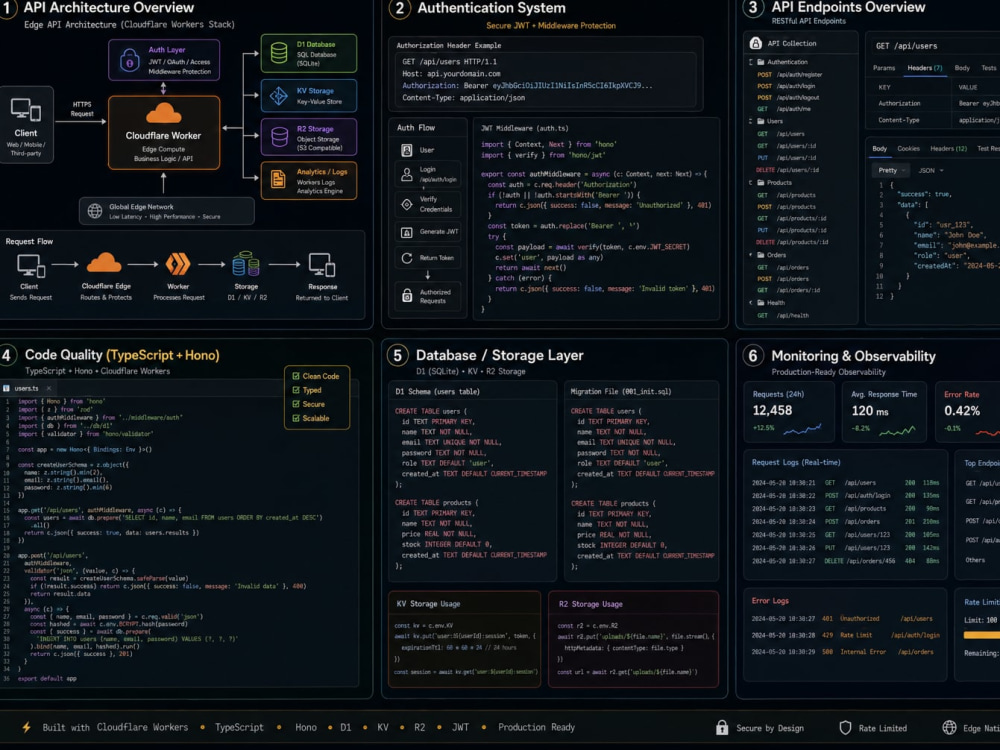Screen dimensions: 1000x750
Task: Open POST /api/auth/login endpoint
Action: click(x=786, y=86)
